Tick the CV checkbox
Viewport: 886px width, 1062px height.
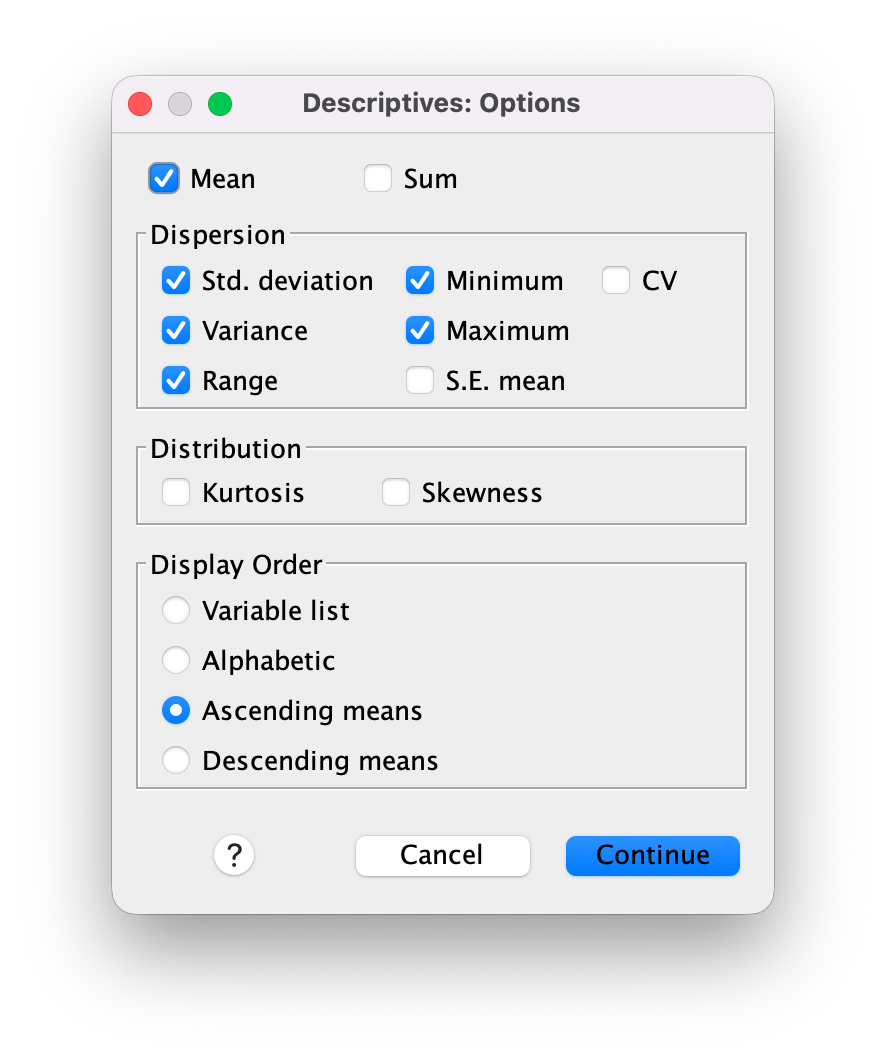coord(616,281)
